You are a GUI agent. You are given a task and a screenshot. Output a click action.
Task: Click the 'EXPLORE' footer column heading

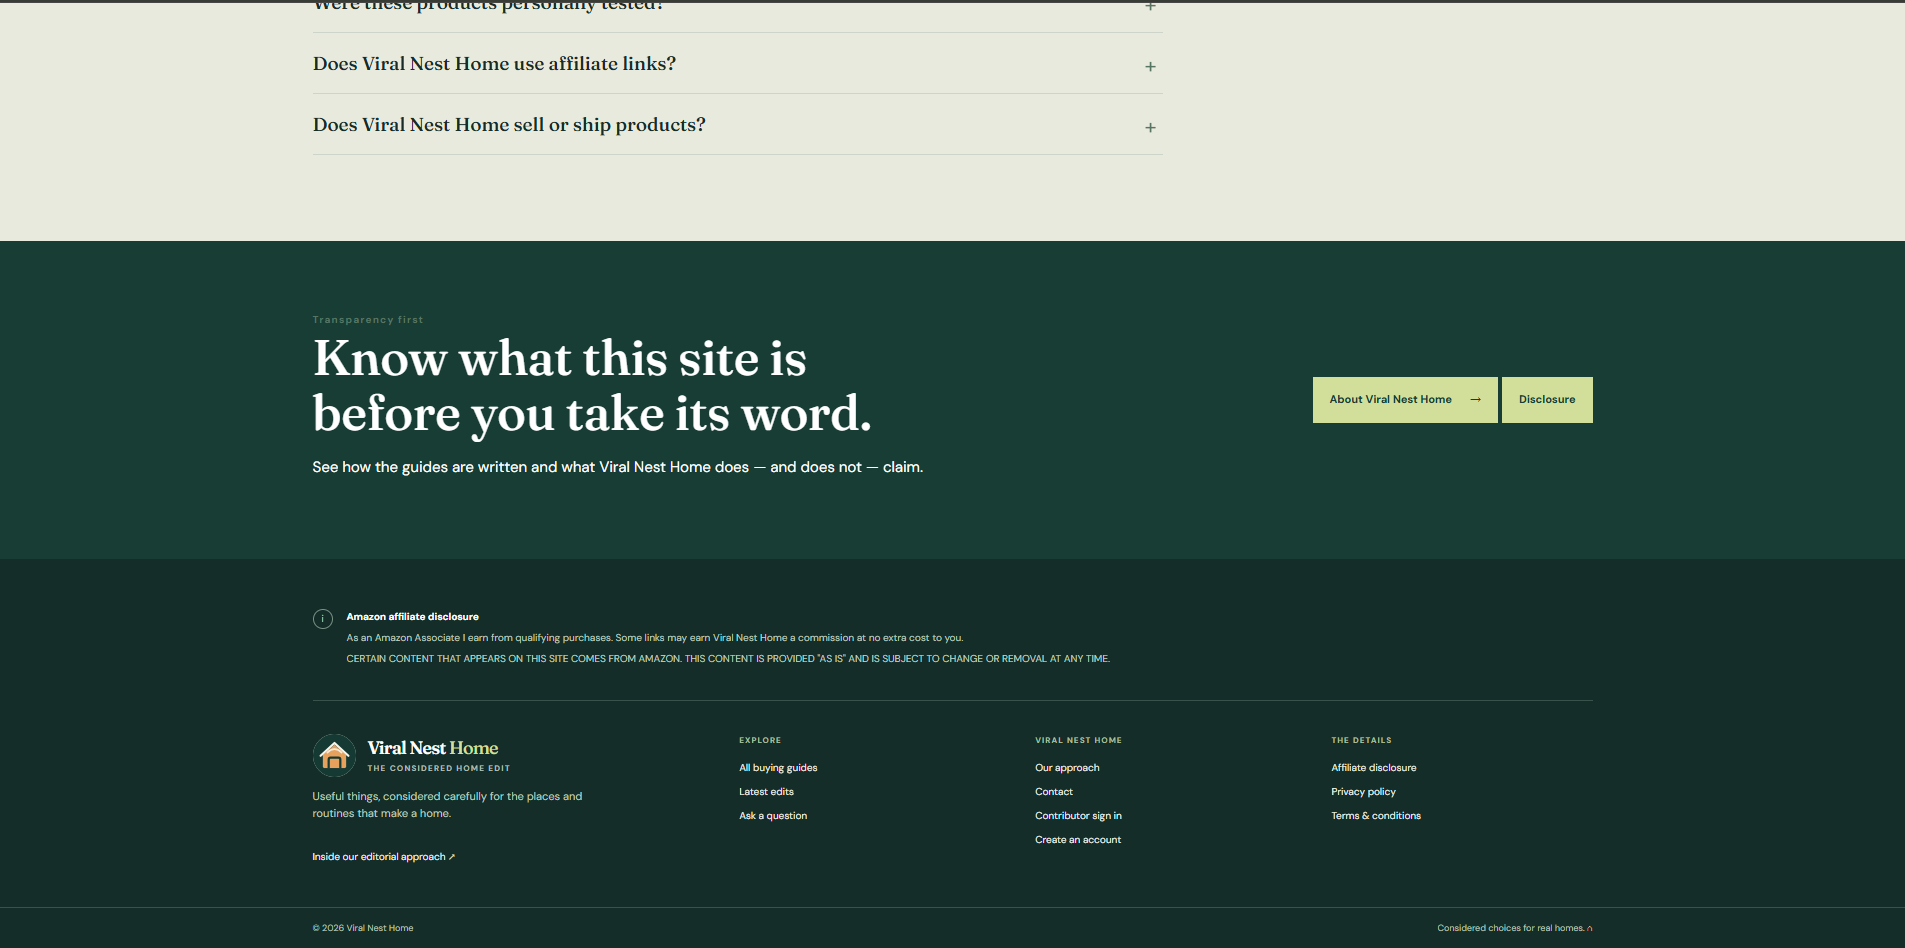click(760, 740)
